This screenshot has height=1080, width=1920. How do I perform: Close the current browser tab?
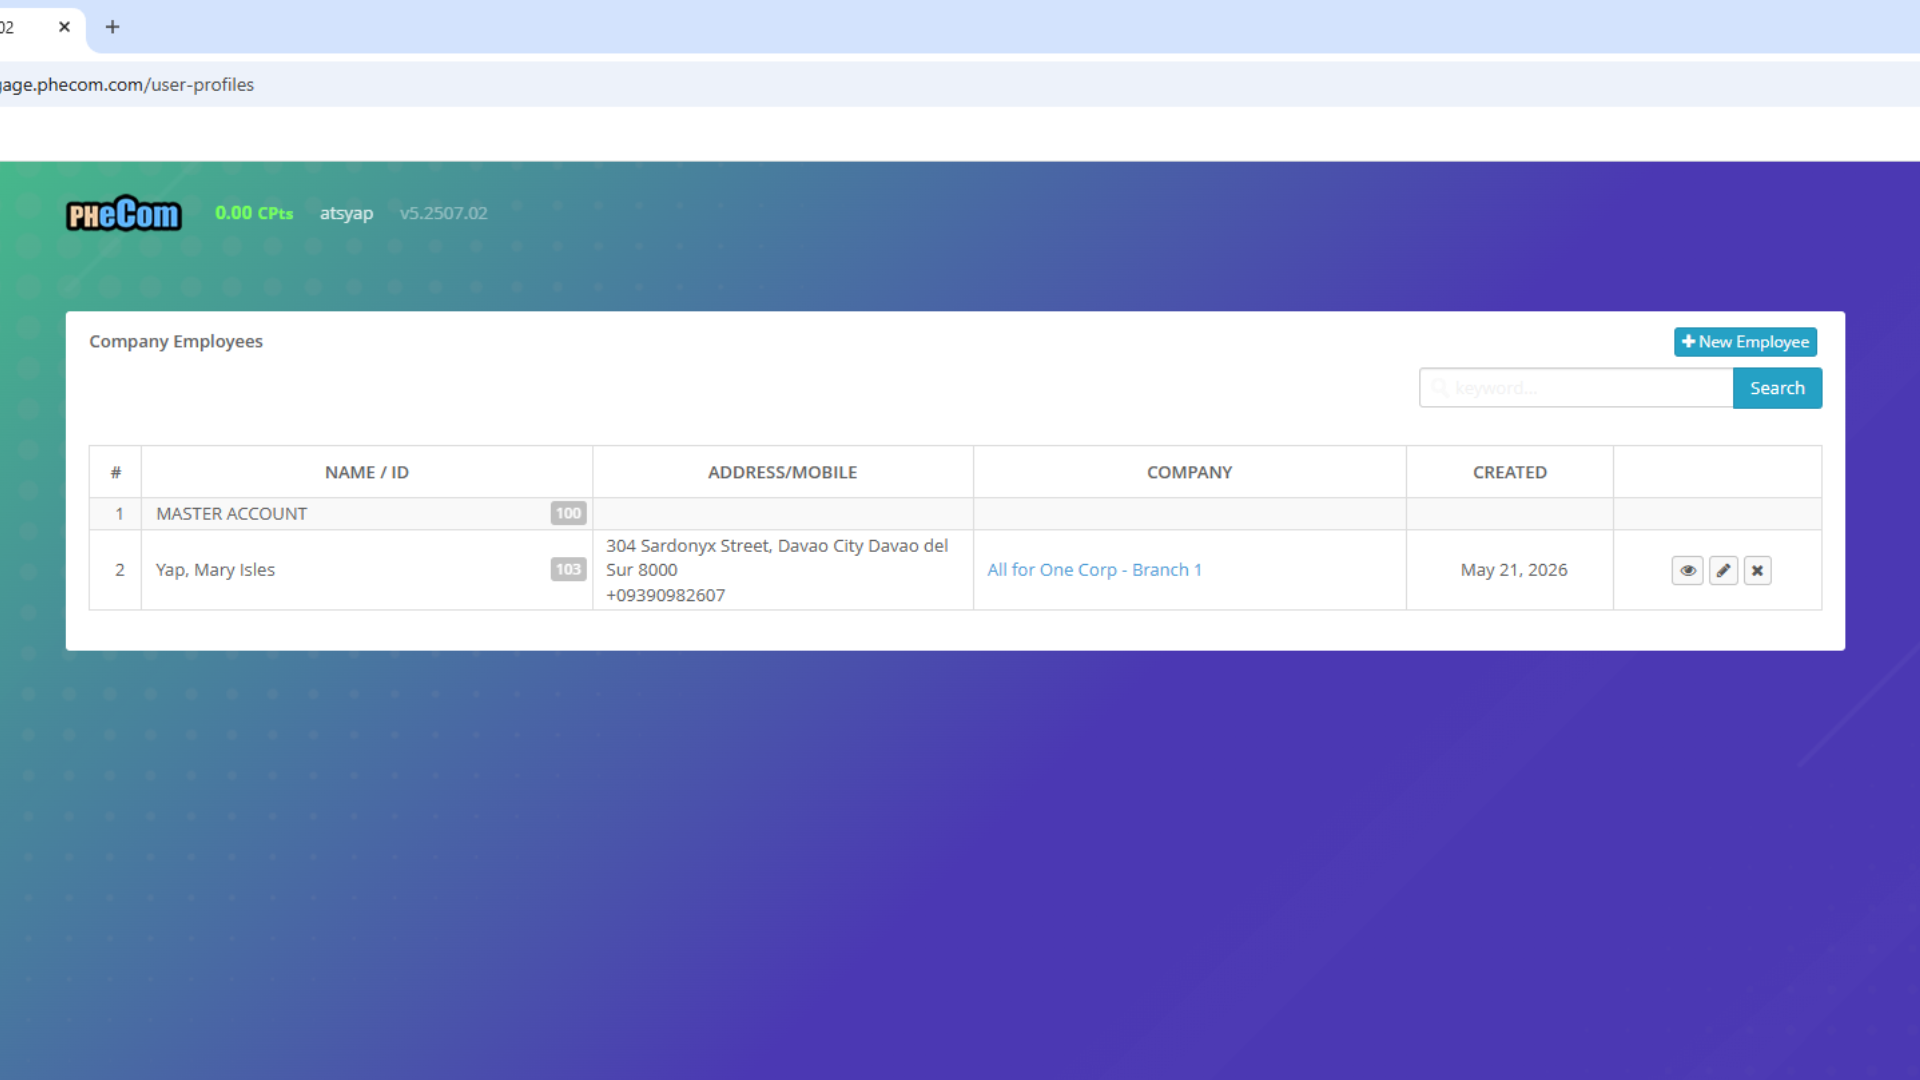click(64, 27)
